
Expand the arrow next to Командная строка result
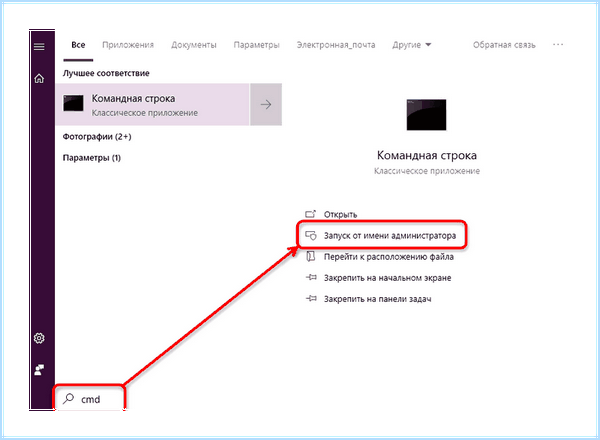pos(266,104)
